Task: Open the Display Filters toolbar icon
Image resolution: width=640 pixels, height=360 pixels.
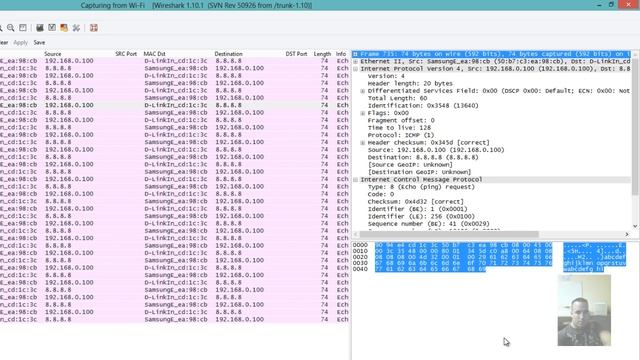Action: (52, 28)
